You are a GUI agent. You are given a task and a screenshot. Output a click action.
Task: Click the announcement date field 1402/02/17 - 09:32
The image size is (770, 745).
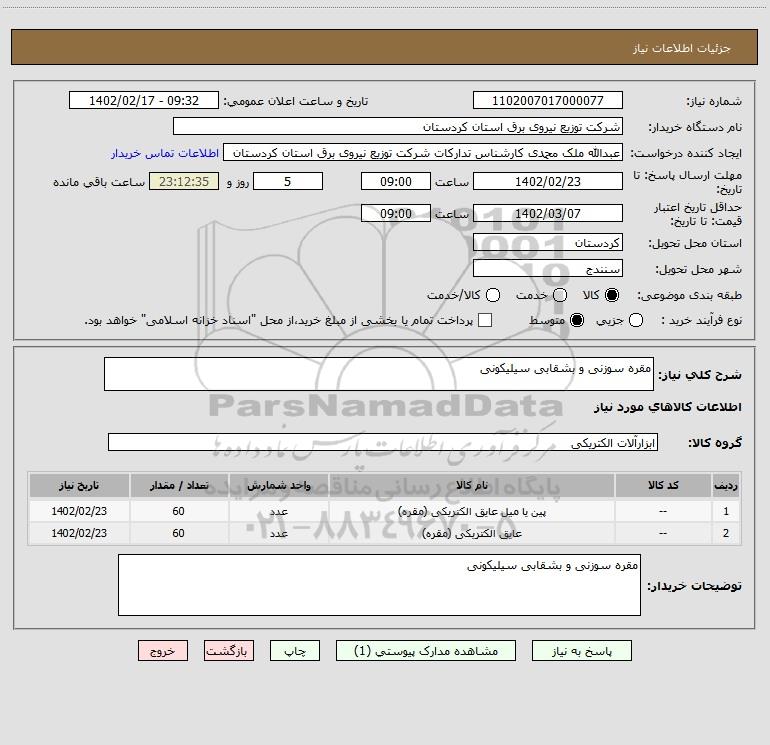coord(144,100)
